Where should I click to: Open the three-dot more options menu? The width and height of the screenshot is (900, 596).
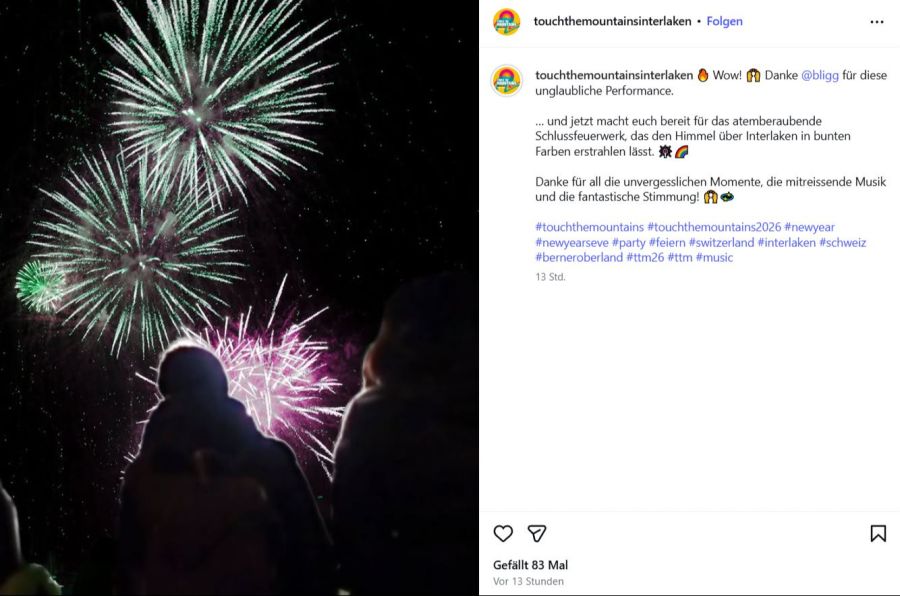point(876,22)
